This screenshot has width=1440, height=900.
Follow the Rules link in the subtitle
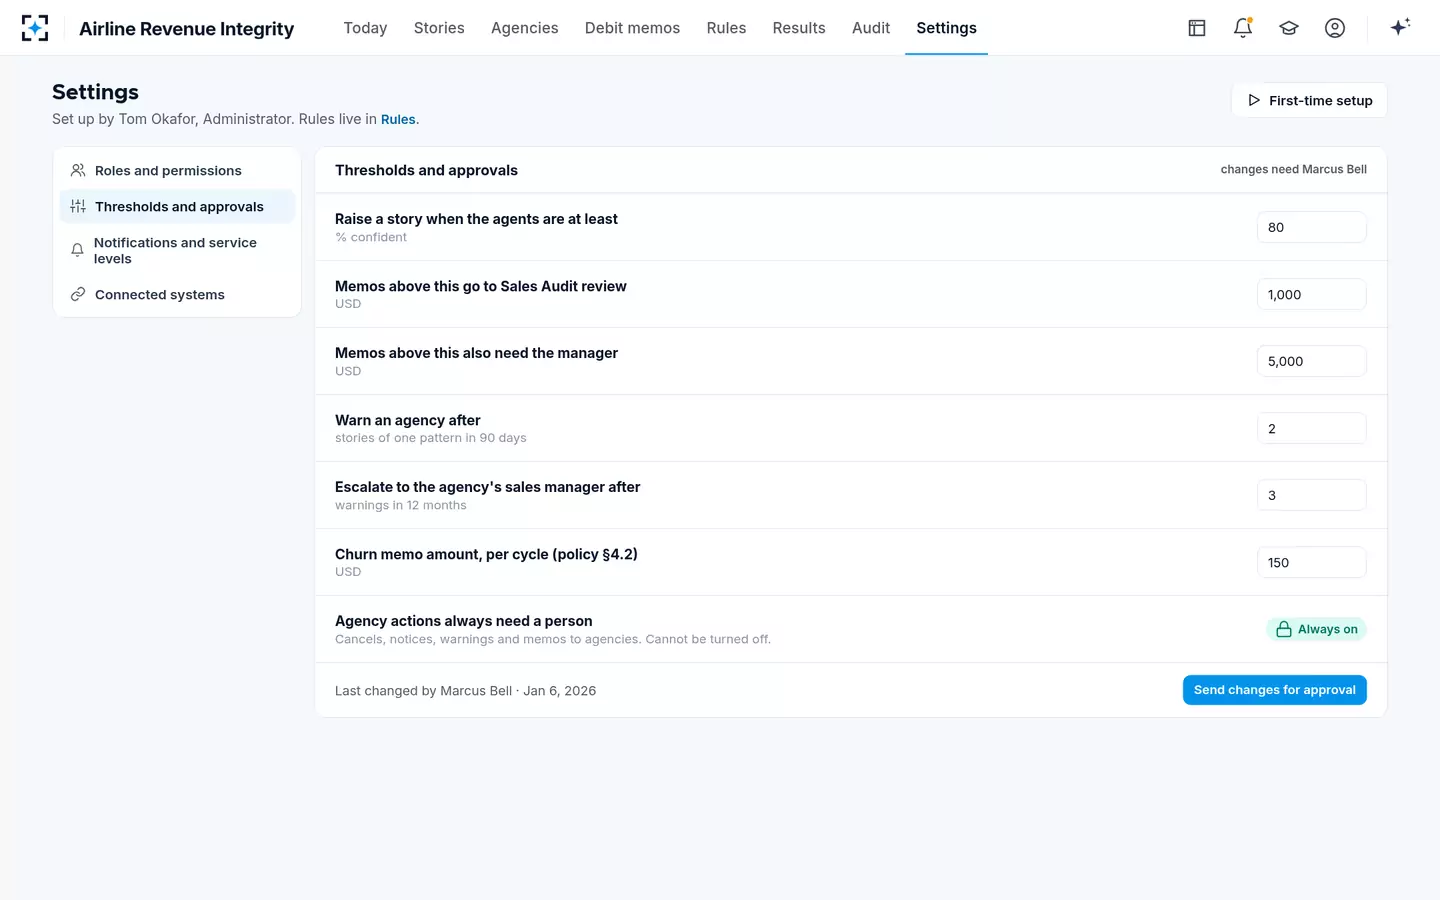click(398, 120)
